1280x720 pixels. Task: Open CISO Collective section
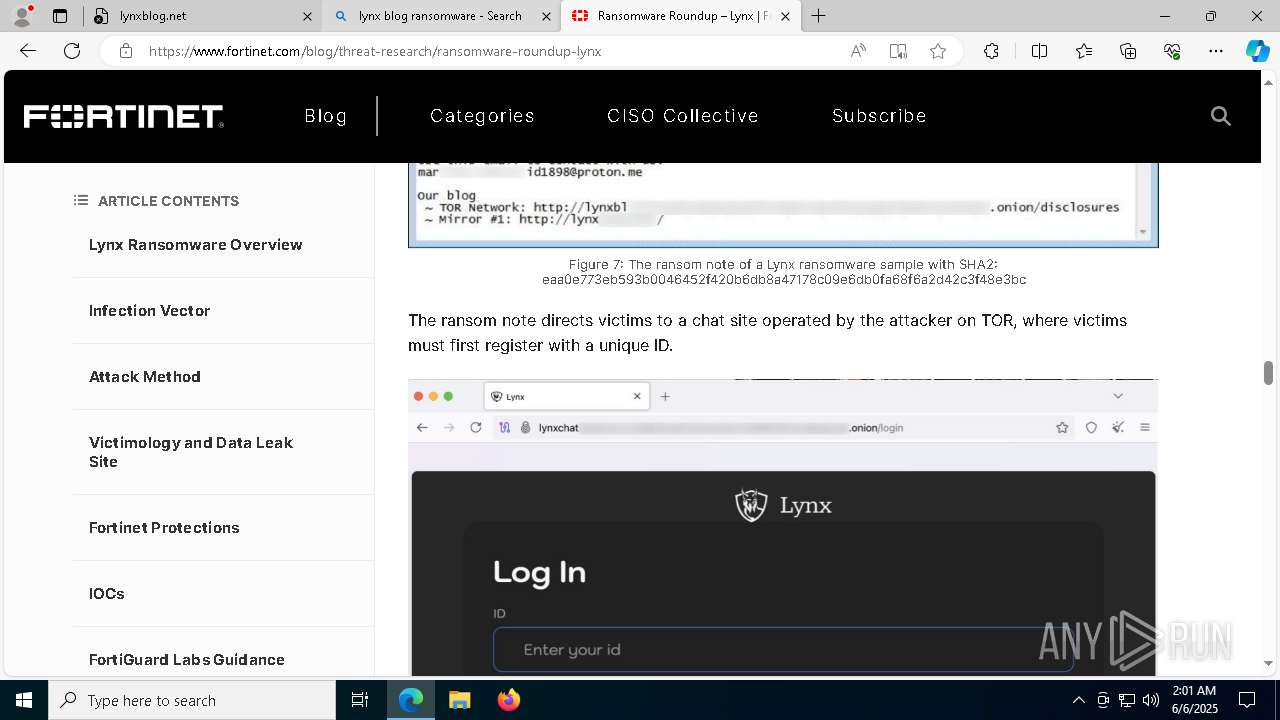[683, 116]
